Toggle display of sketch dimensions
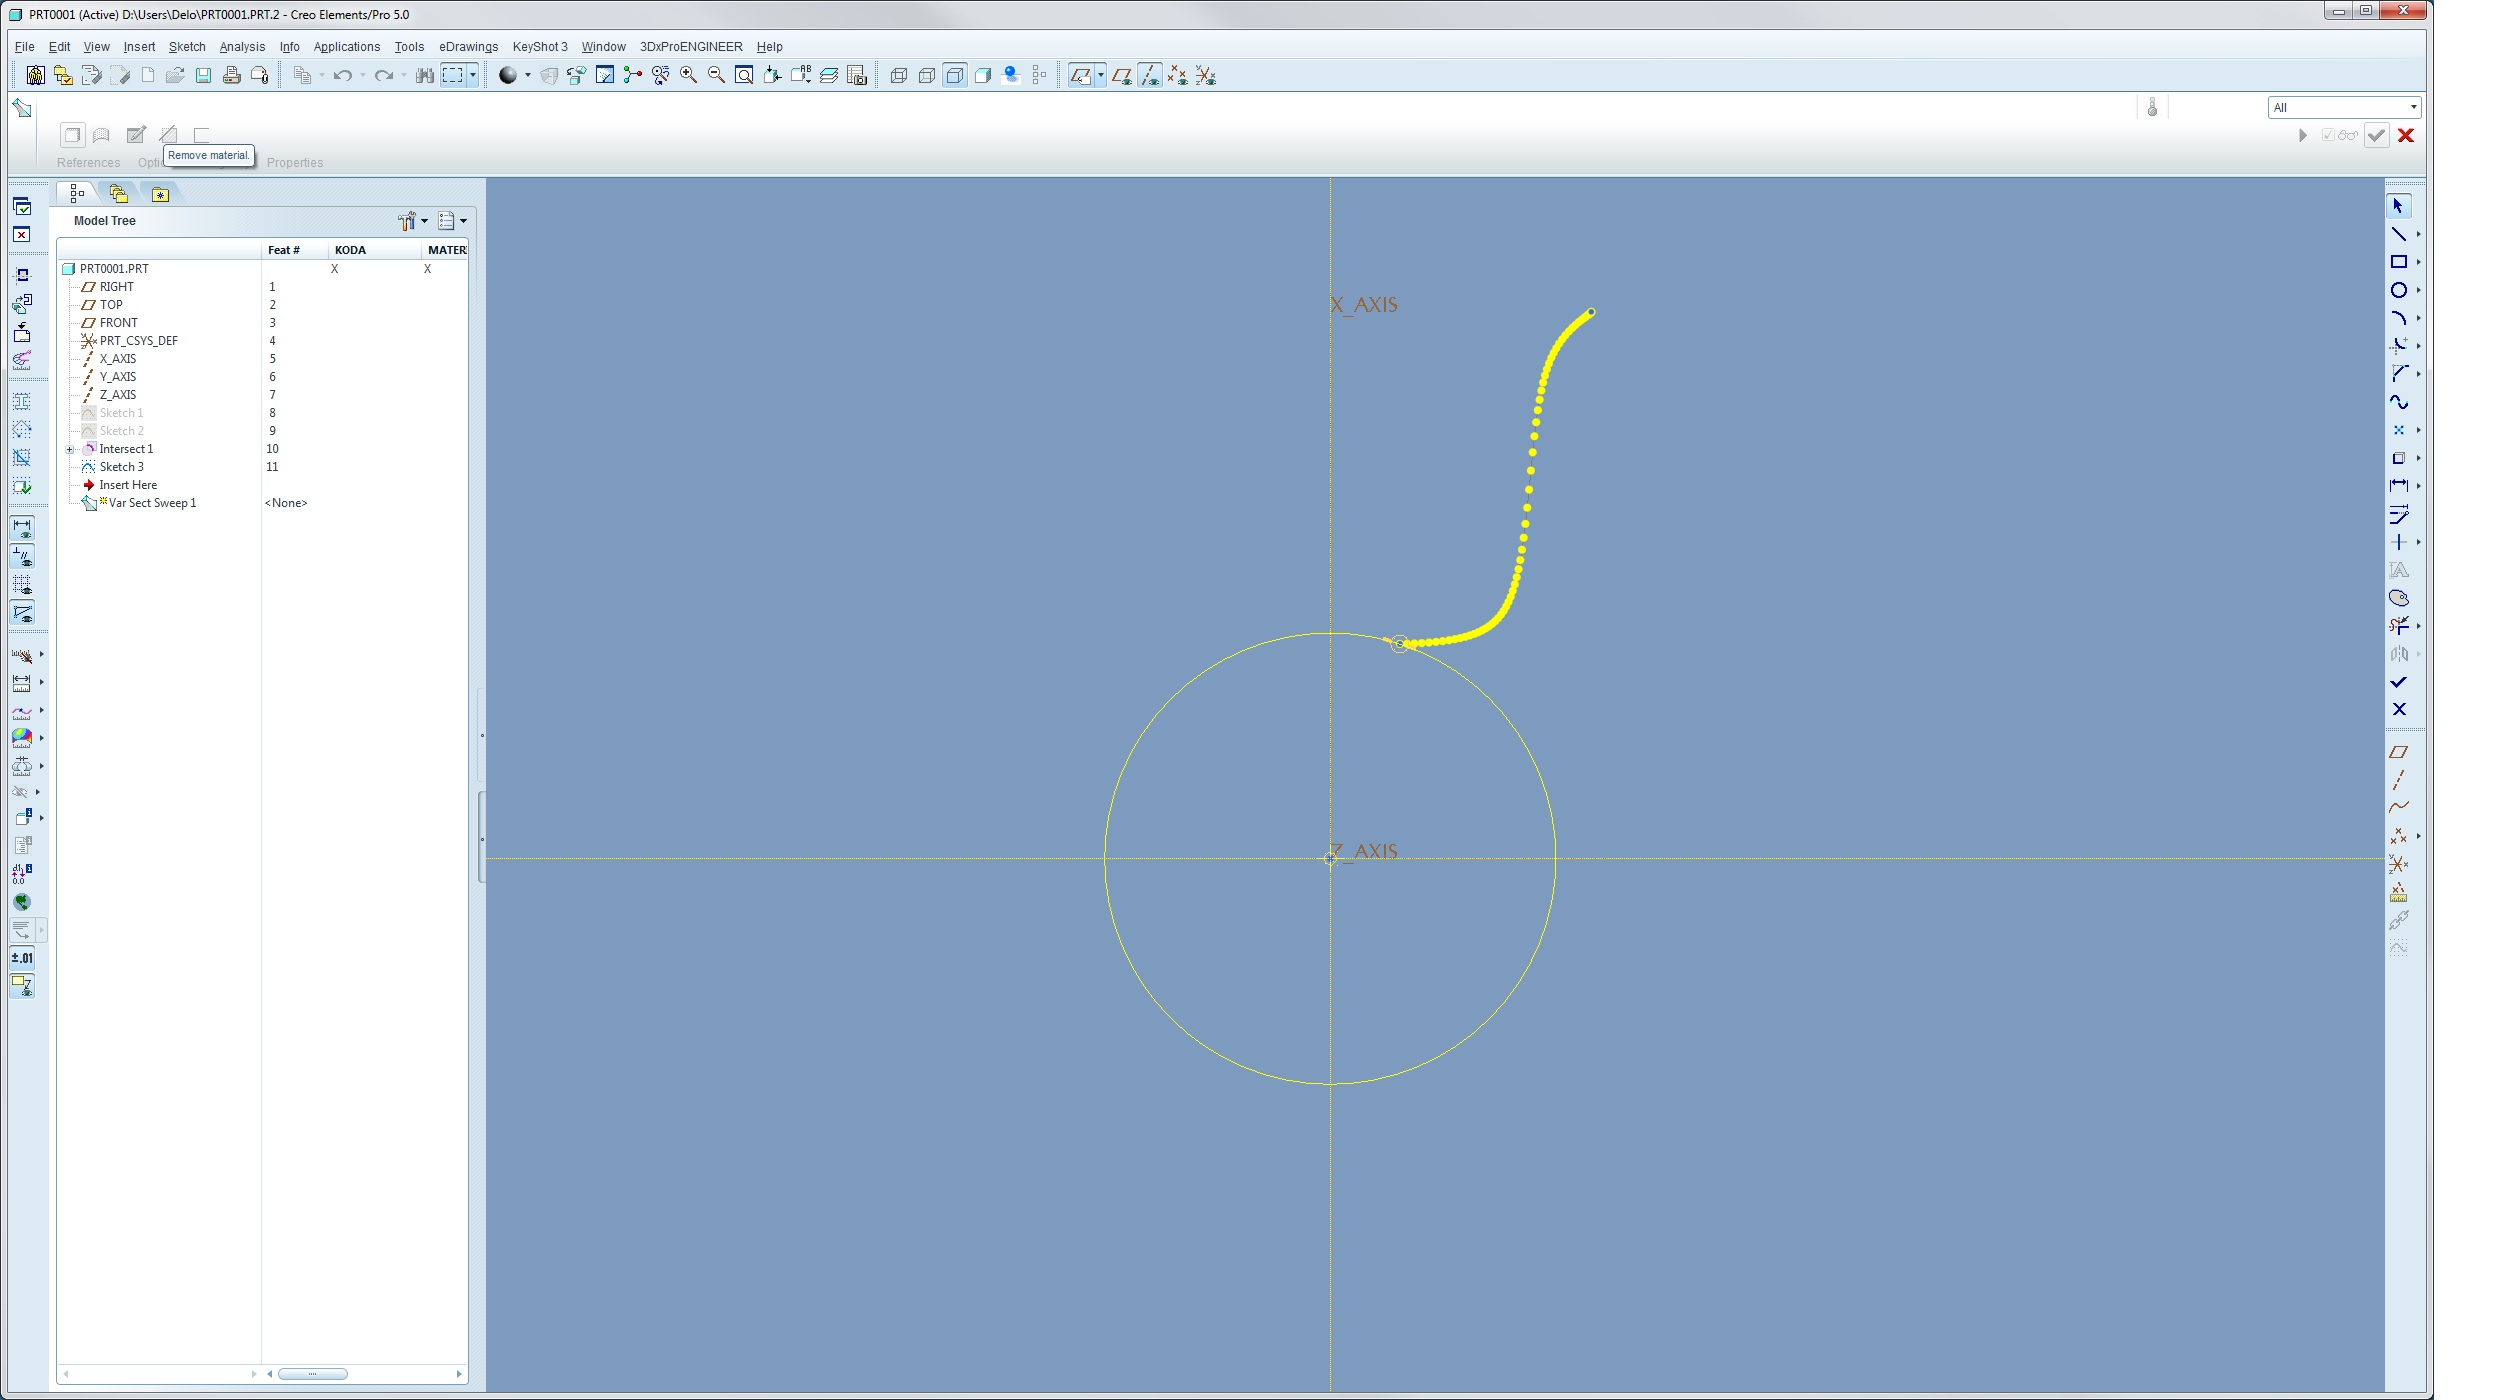 (x=22, y=528)
